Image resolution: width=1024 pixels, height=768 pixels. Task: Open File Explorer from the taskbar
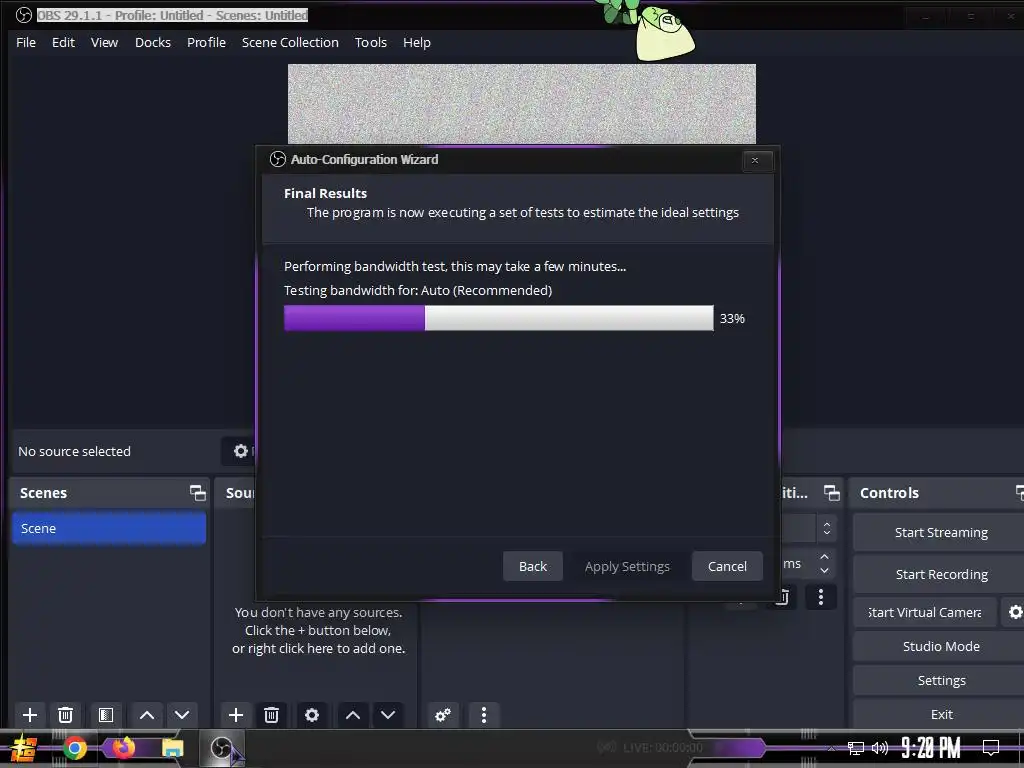coord(172,748)
